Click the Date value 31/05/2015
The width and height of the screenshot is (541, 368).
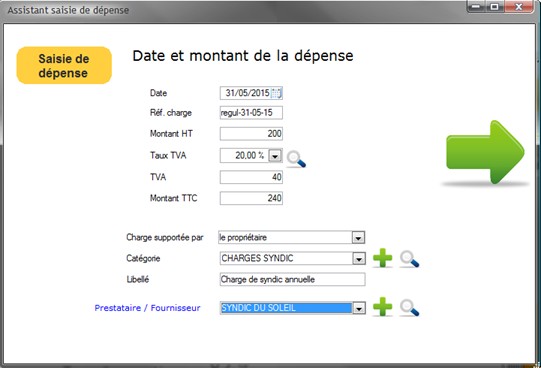pos(247,93)
